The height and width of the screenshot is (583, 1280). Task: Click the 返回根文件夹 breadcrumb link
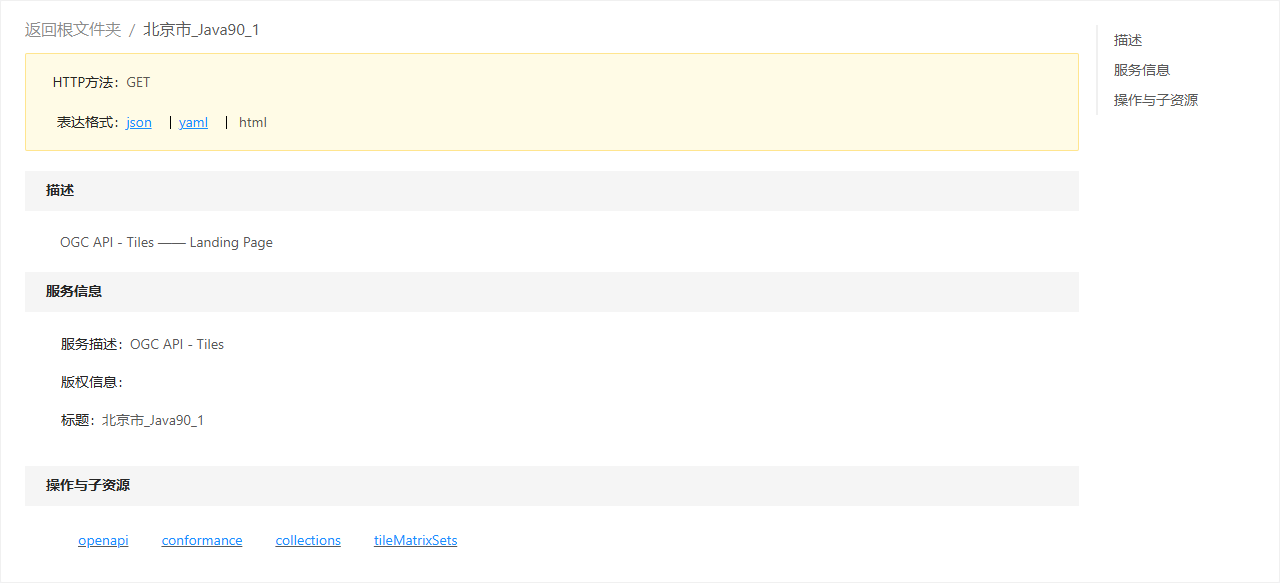73,30
